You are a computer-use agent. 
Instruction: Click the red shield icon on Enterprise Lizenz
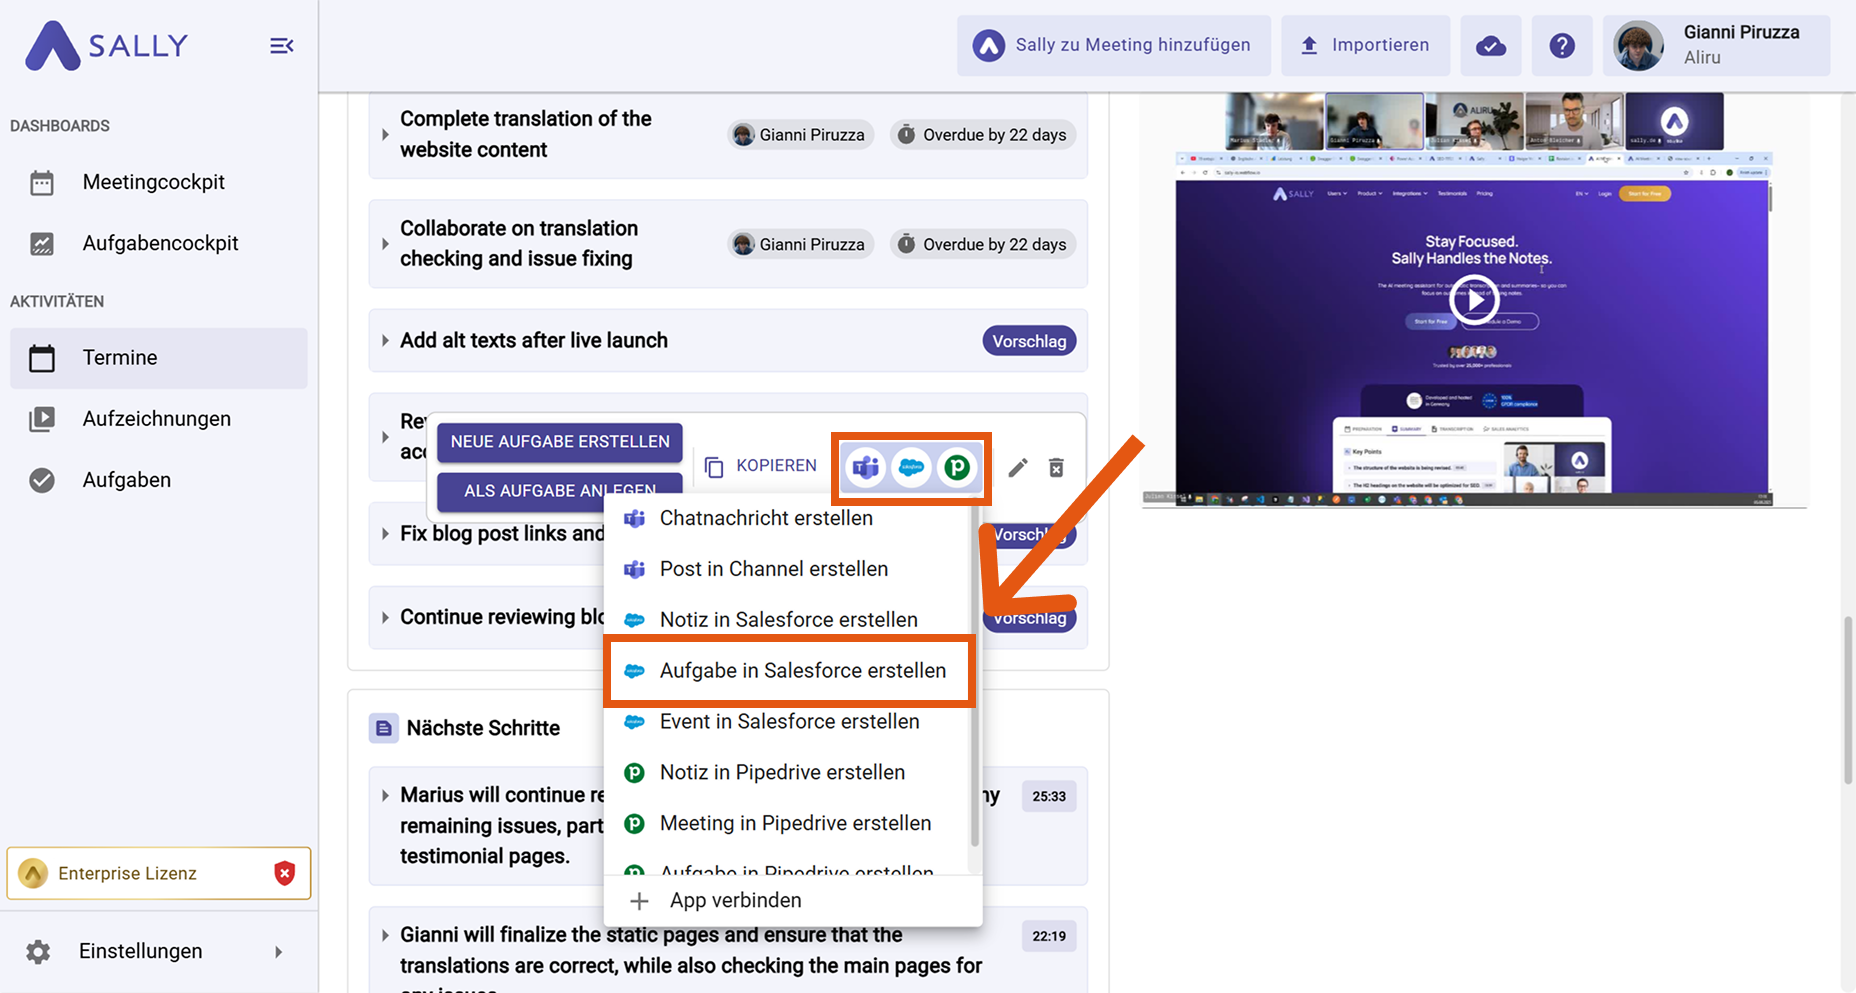285,873
